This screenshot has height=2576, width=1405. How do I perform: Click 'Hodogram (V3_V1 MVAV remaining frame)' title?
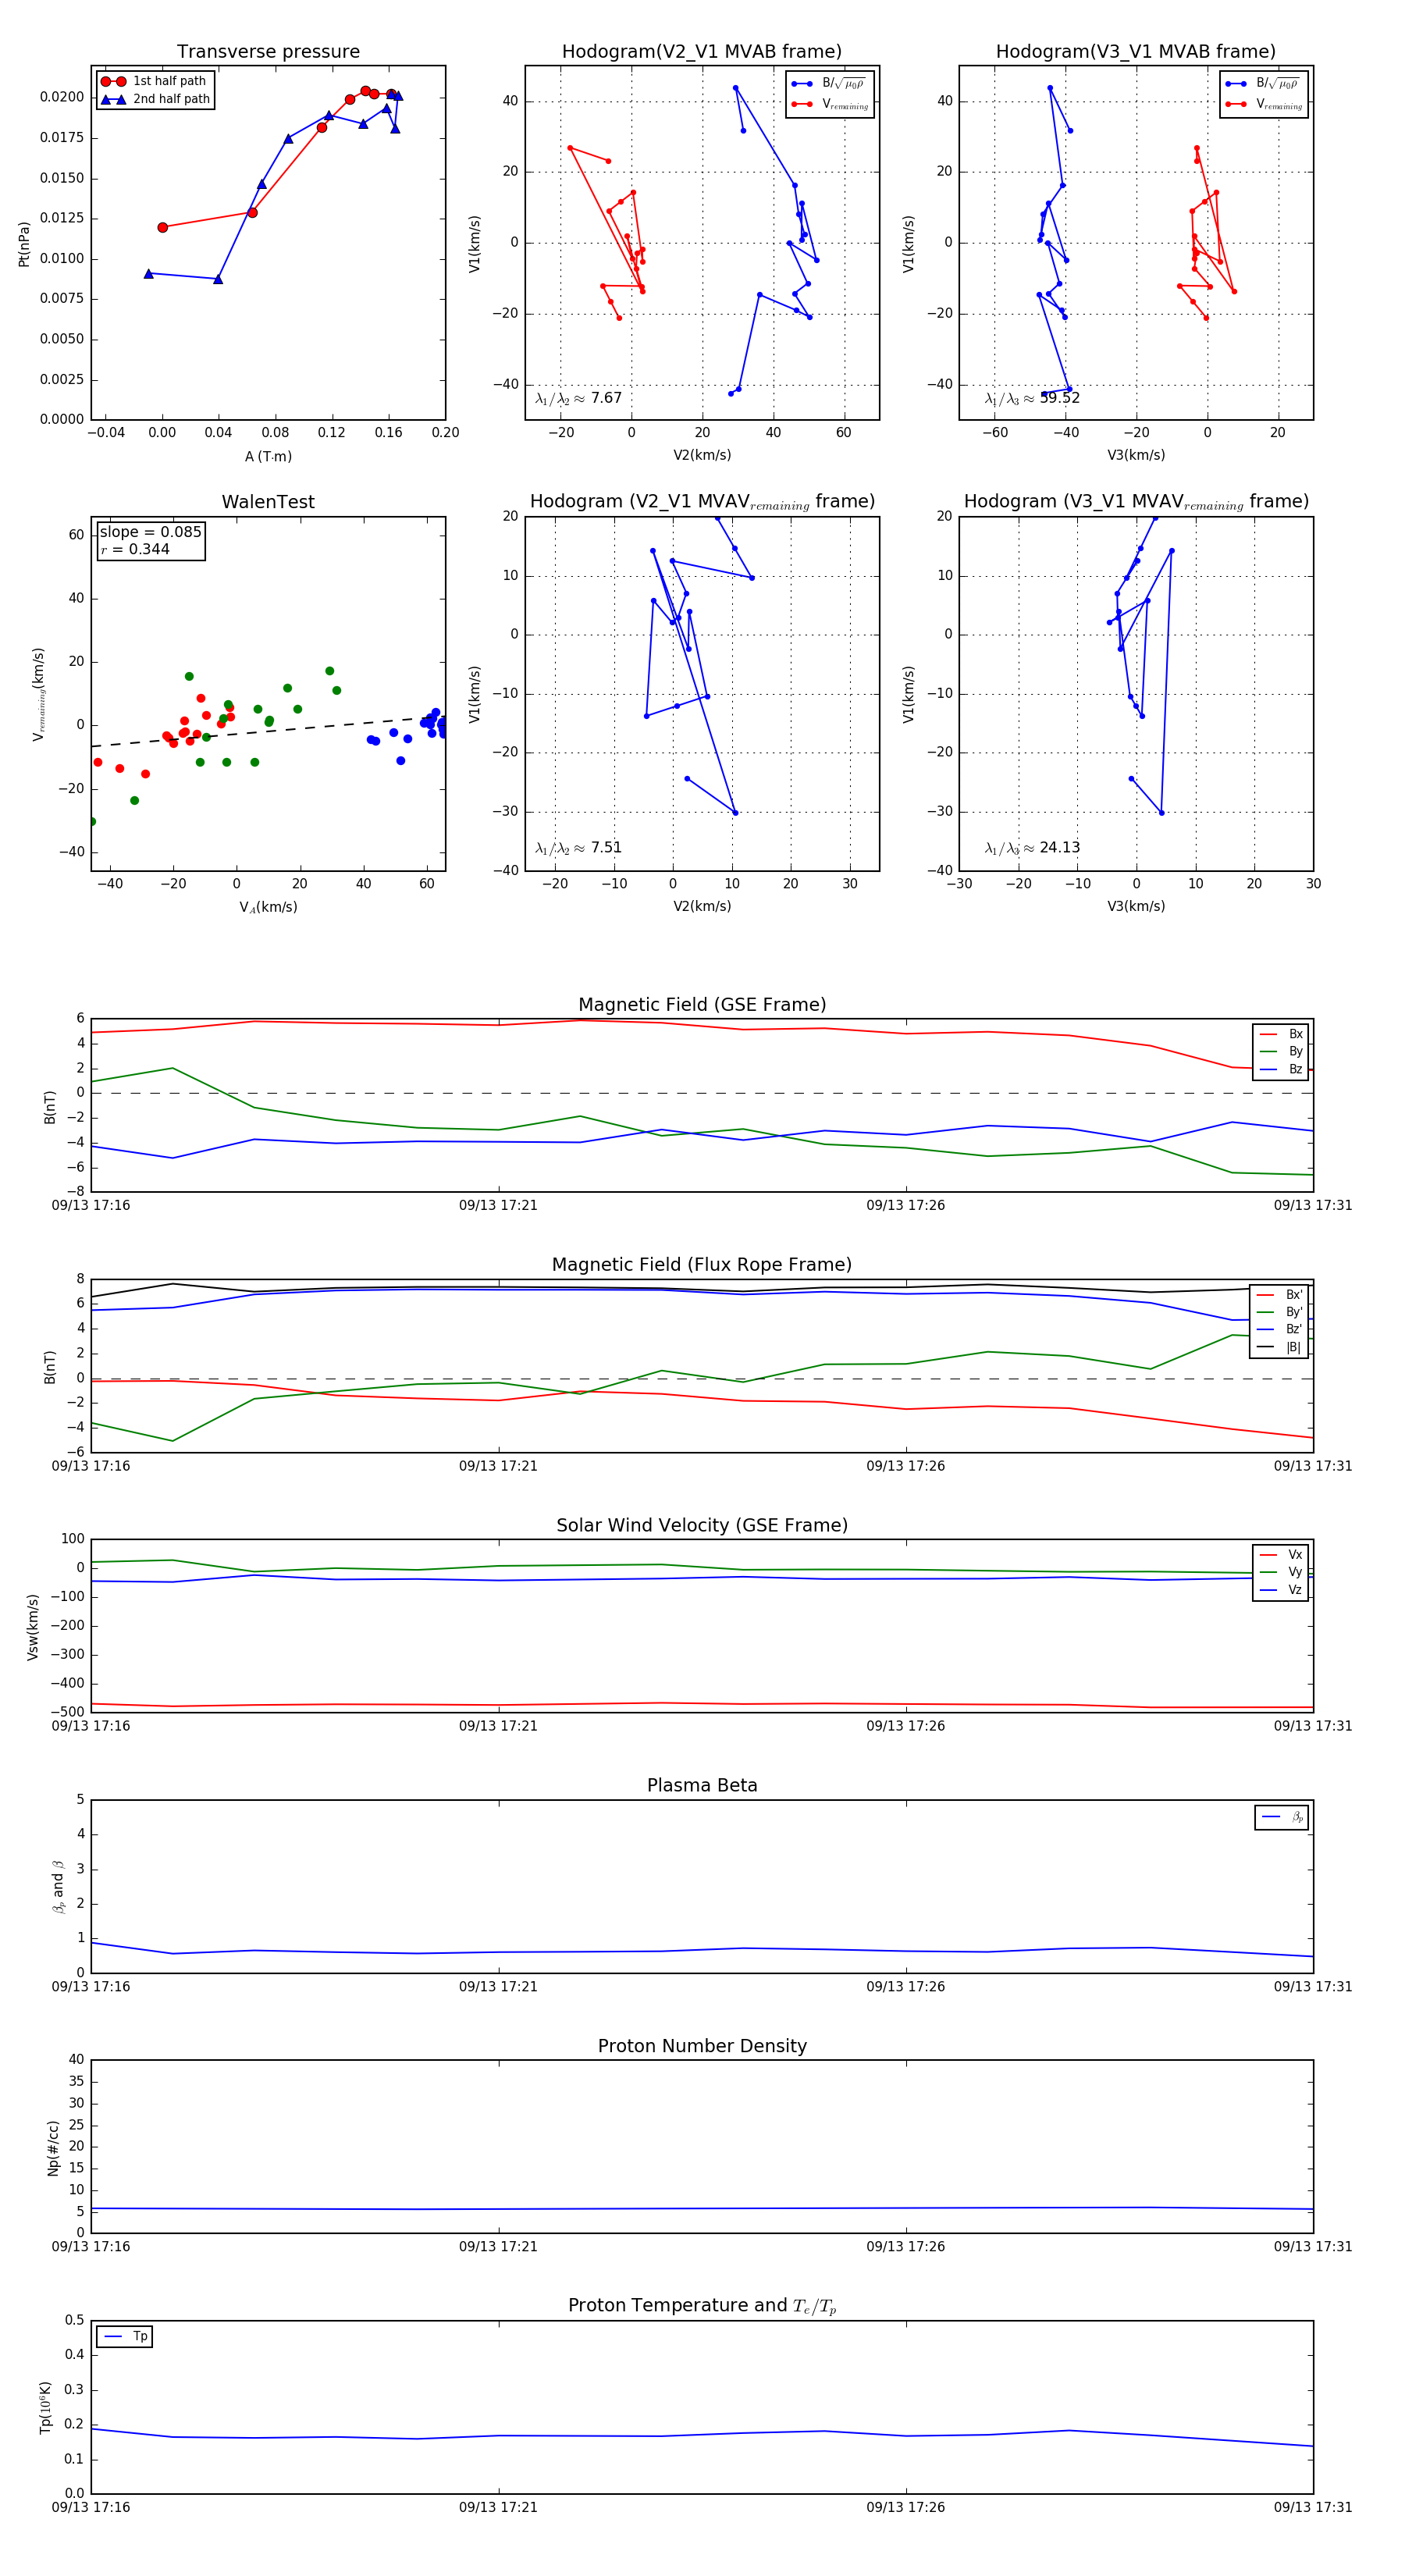tap(1136, 502)
